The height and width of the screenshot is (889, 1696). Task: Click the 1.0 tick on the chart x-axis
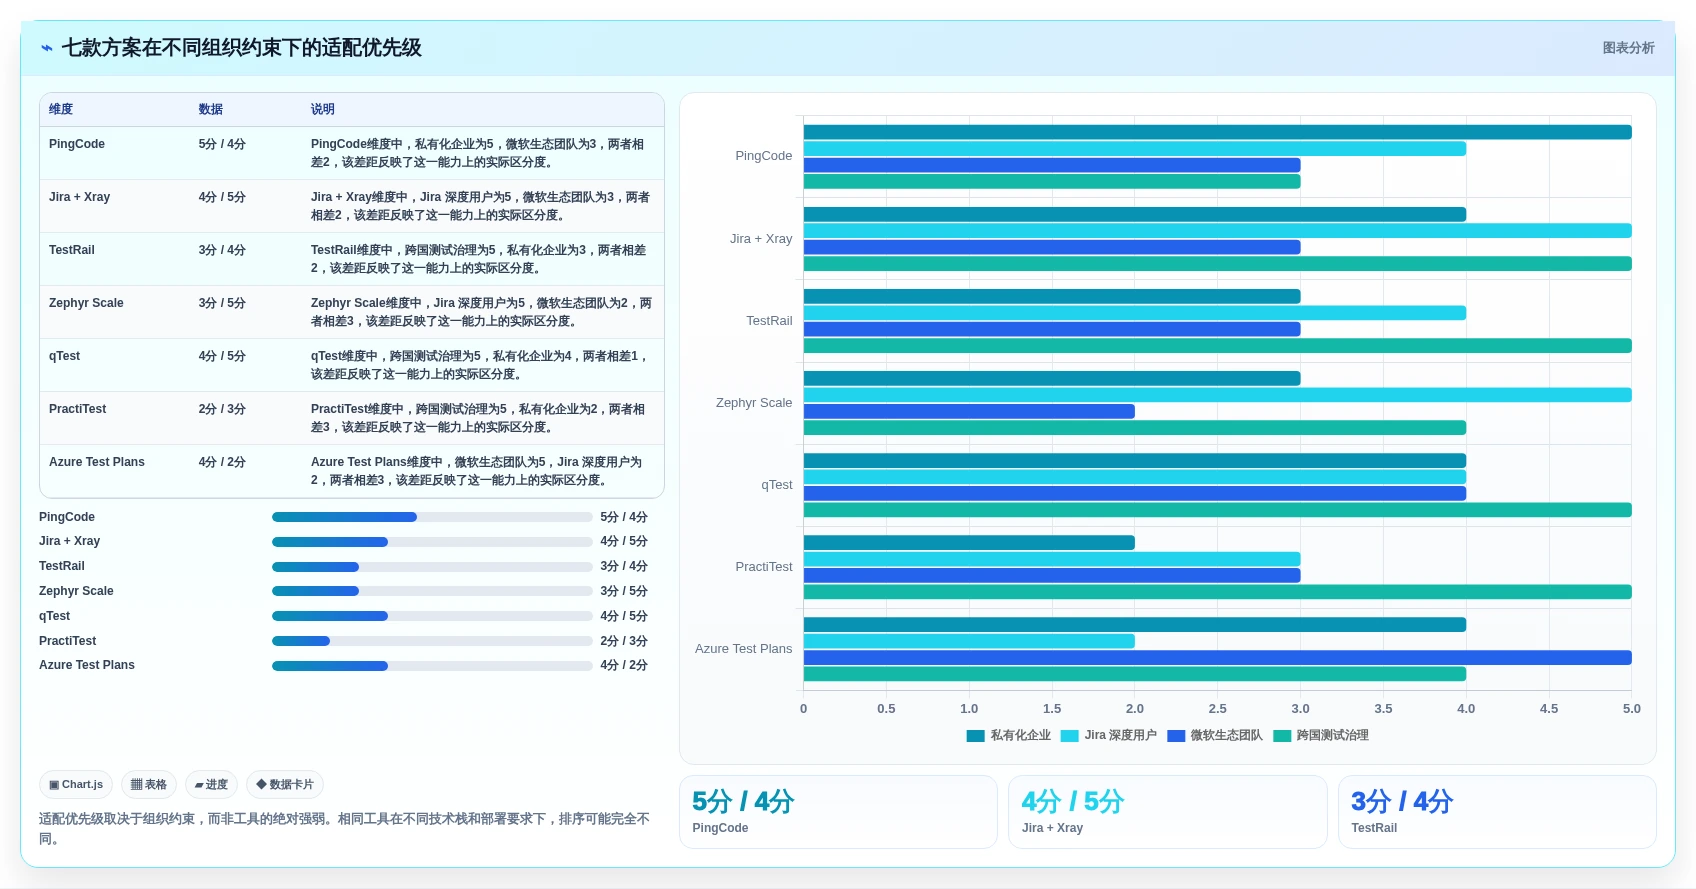(x=969, y=709)
